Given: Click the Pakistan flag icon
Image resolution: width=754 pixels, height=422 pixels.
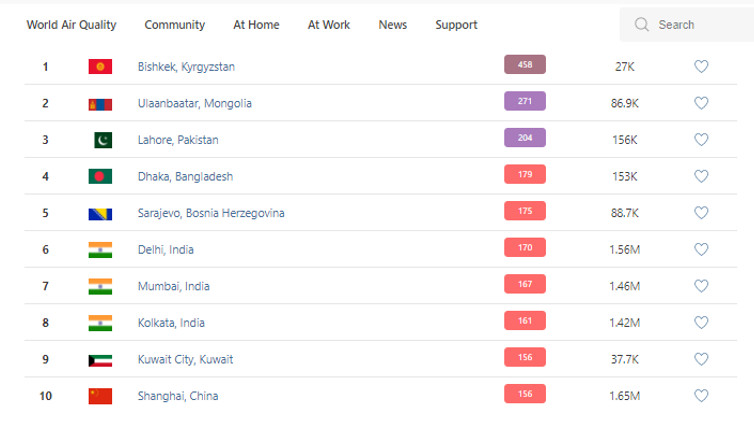Looking at the screenshot, I should pyautogui.click(x=103, y=140).
